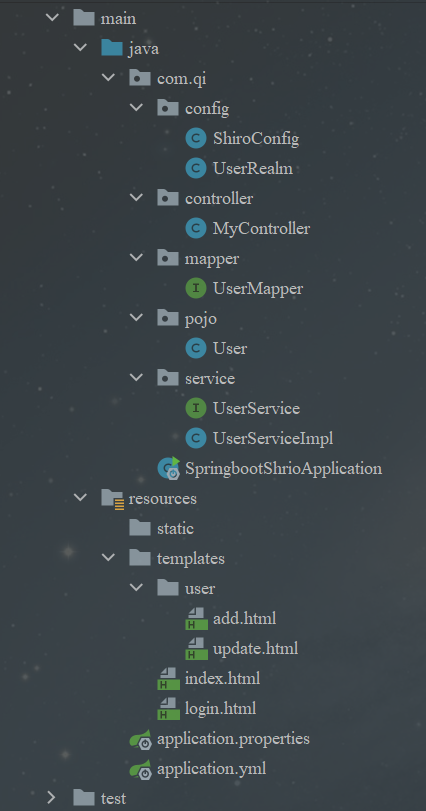This screenshot has width=426, height=811.
Task: Click the add.html file icon
Action: tap(196, 619)
